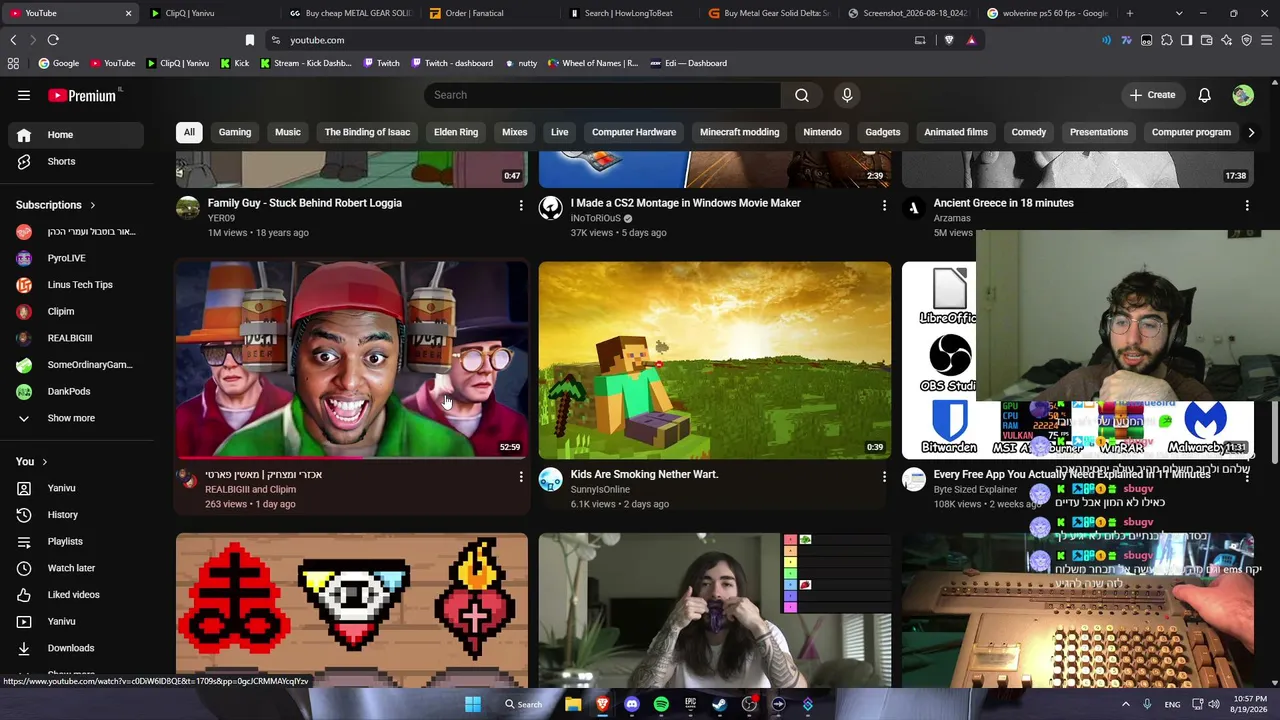Switch to the wolverine ps5 60 fps tab
The height and width of the screenshot is (720, 1280).
[1047, 13]
